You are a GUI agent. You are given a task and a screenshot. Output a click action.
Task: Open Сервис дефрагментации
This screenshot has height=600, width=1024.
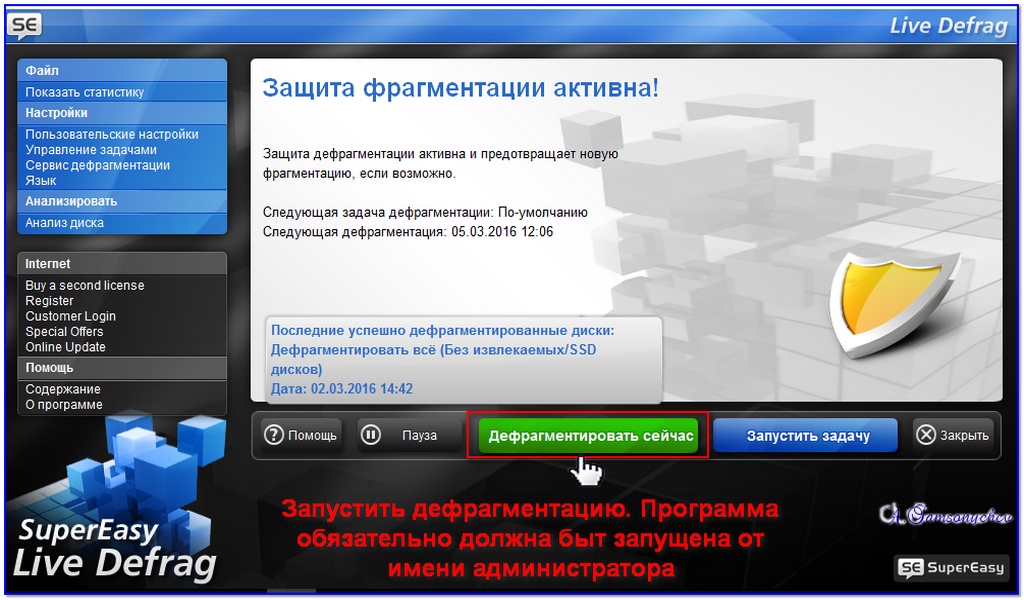[97, 165]
